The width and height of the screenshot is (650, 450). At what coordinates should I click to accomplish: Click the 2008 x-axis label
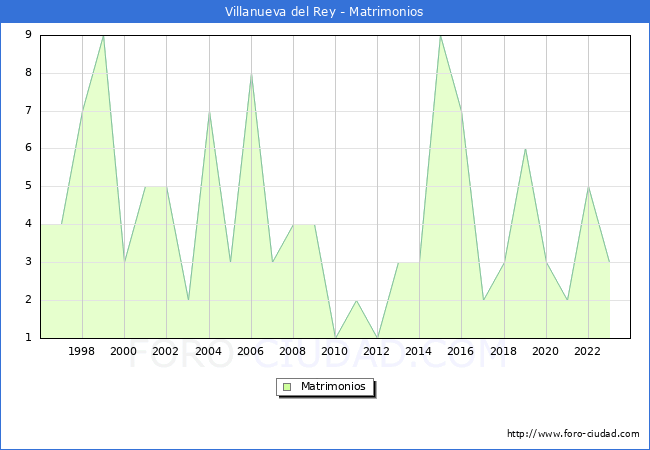pos(293,351)
